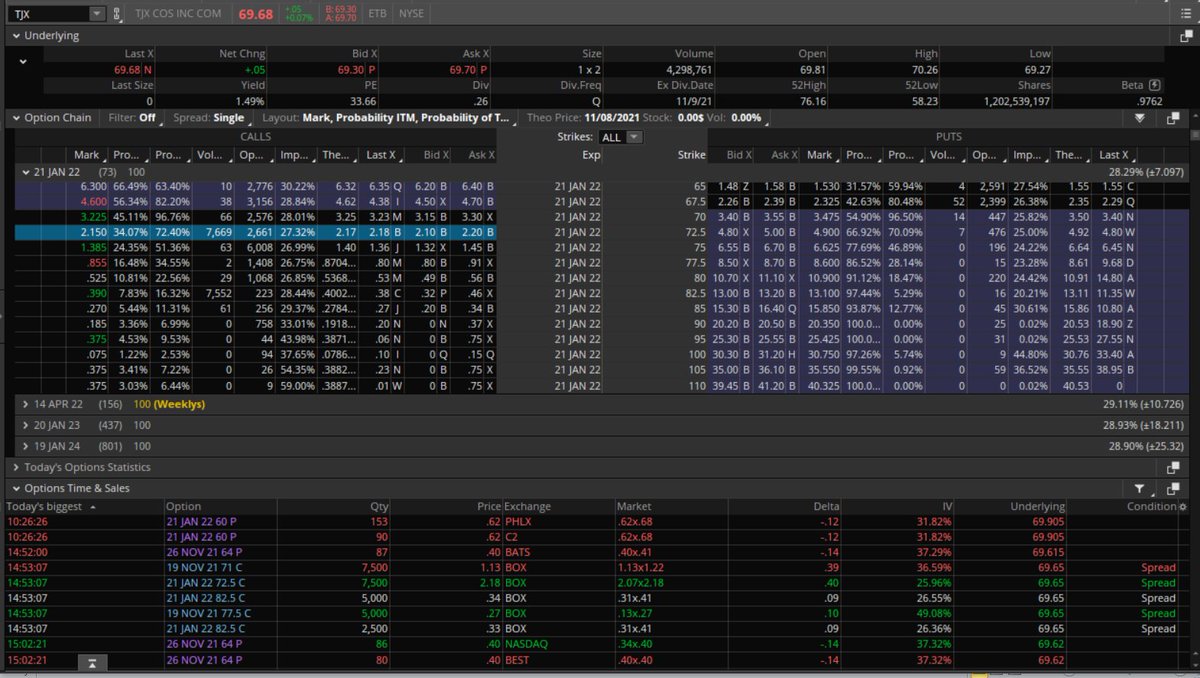The height and width of the screenshot is (678, 1200).
Task: Detach Options Time & Sales panel
Action: tap(1174, 489)
